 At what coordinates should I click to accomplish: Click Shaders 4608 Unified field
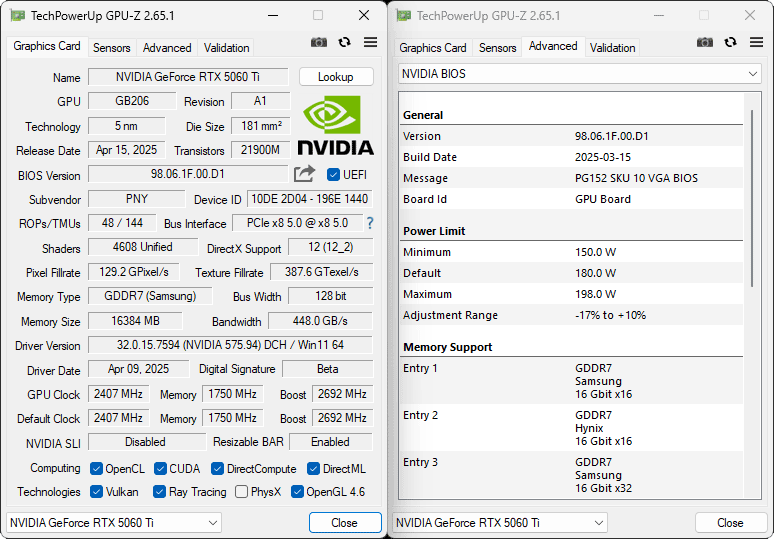tap(143, 247)
